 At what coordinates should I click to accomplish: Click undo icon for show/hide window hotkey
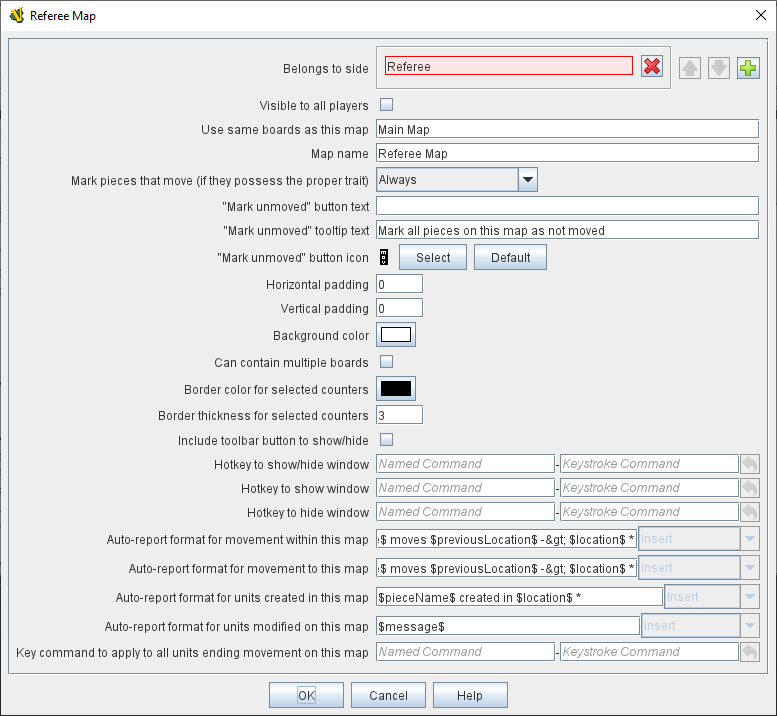pos(749,464)
